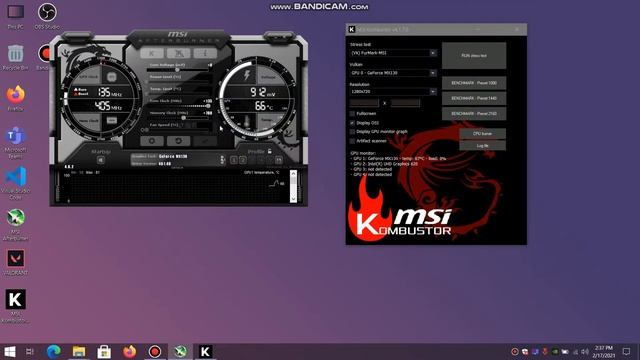Open Task View on the taskbar
The height and width of the screenshot is (360, 640).
tap(30, 351)
